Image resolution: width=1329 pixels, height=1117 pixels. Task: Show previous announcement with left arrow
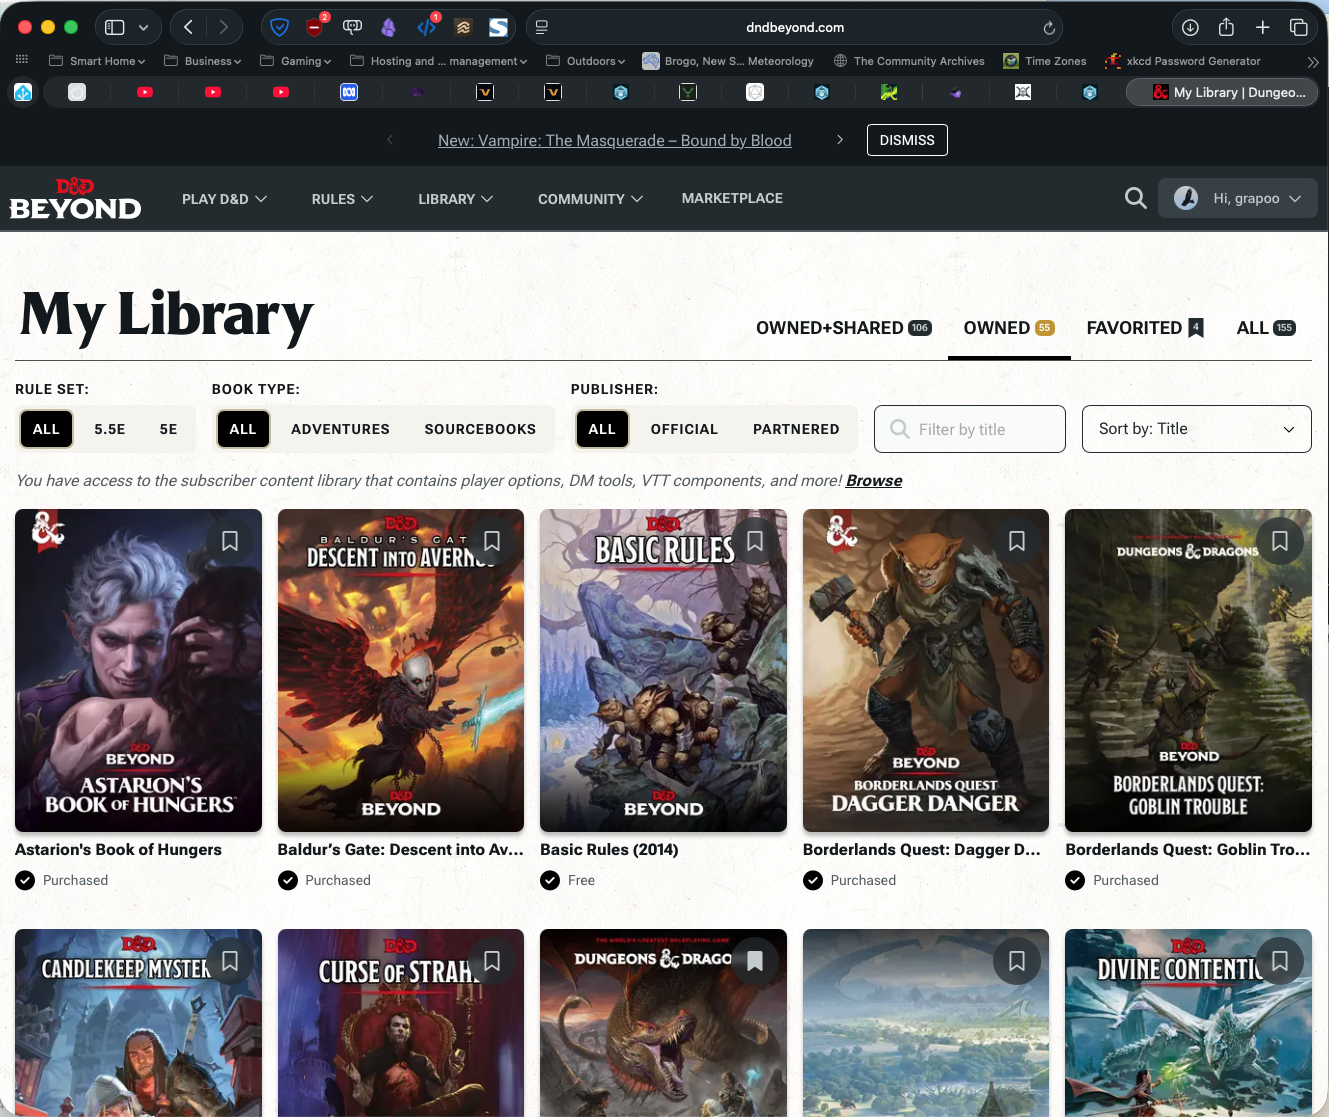pos(390,140)
